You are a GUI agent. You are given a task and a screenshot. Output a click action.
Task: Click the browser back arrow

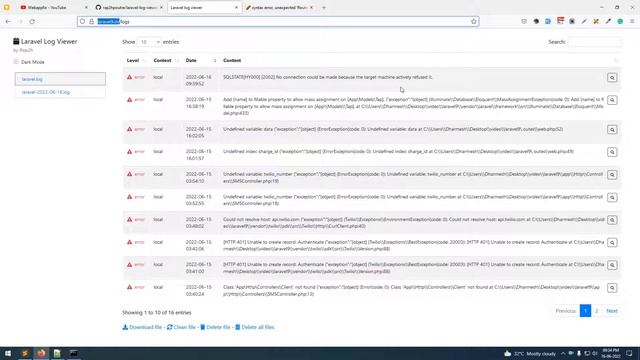tap(8, 21)
